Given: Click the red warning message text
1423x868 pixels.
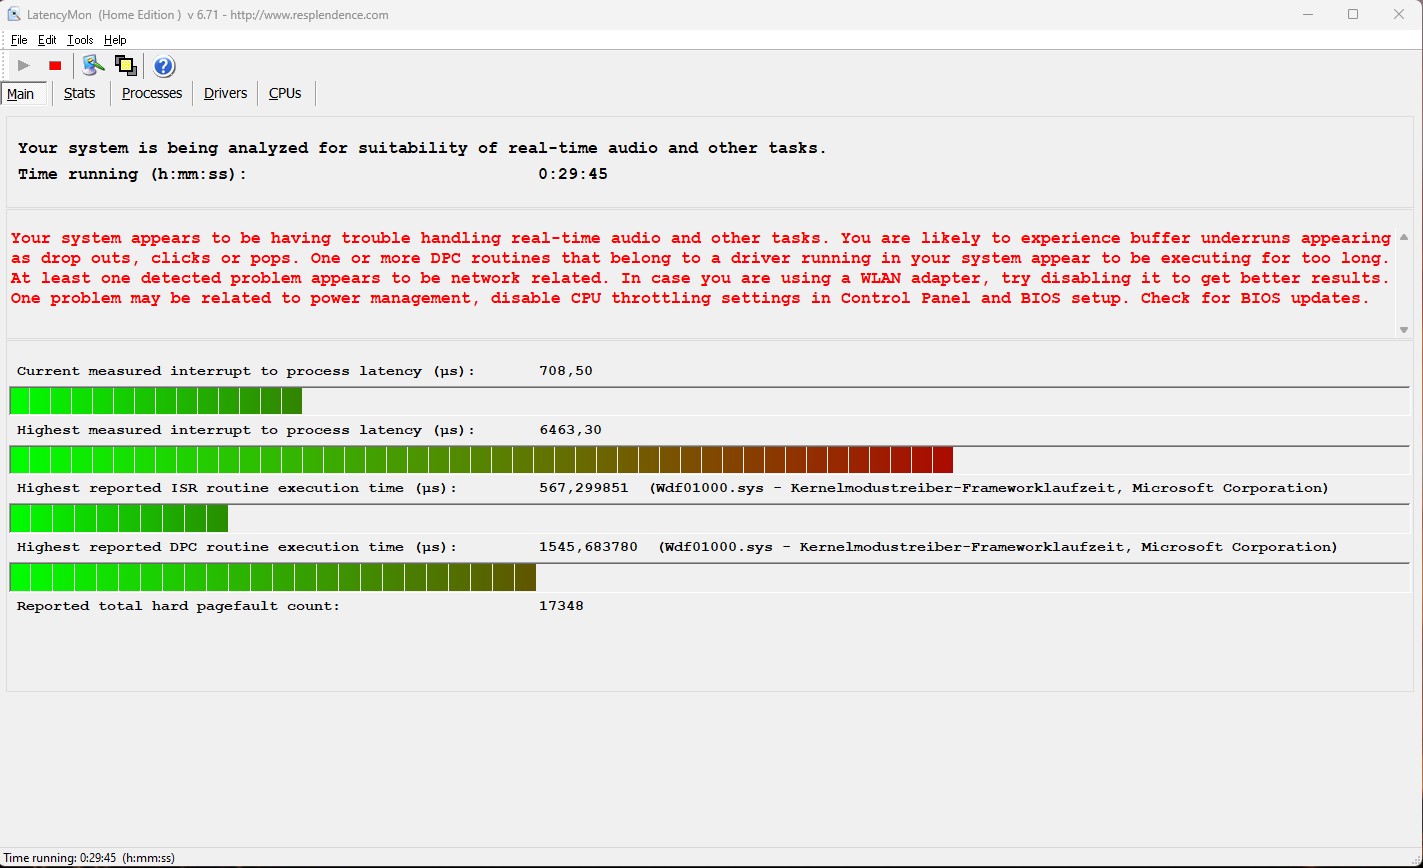Looking at the screenshot, I should click(x=700, y=268).
